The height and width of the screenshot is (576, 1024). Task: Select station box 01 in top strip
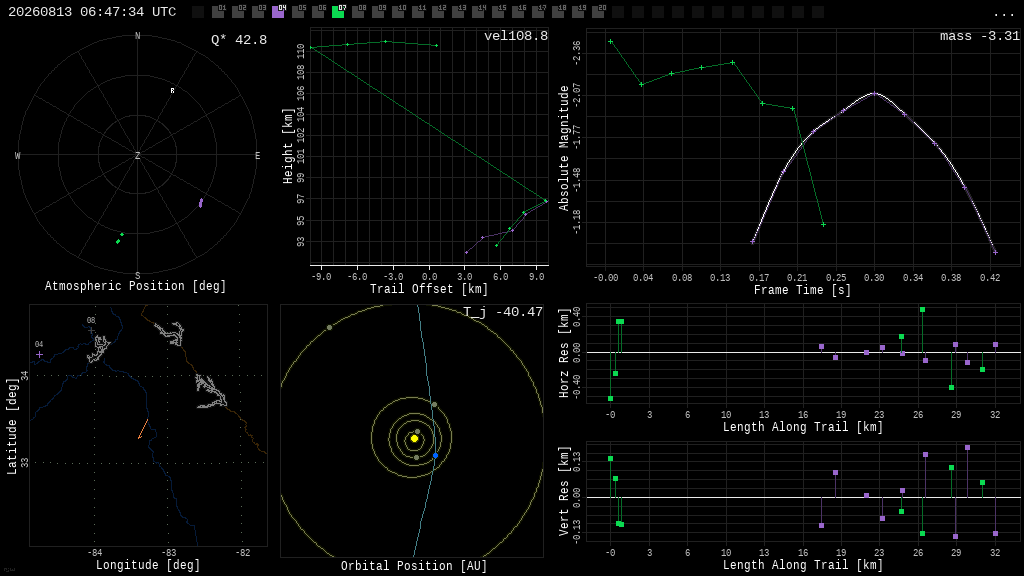pyautogui.click(x=218, y=12)
